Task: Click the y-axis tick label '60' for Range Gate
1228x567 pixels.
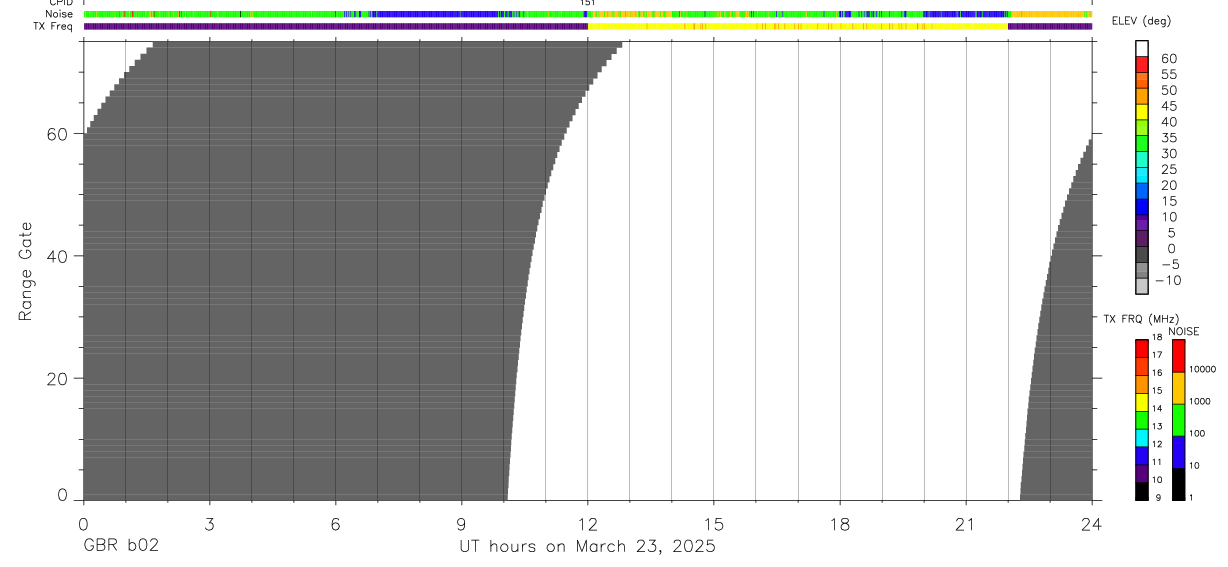Action: (x=57, y=134)
